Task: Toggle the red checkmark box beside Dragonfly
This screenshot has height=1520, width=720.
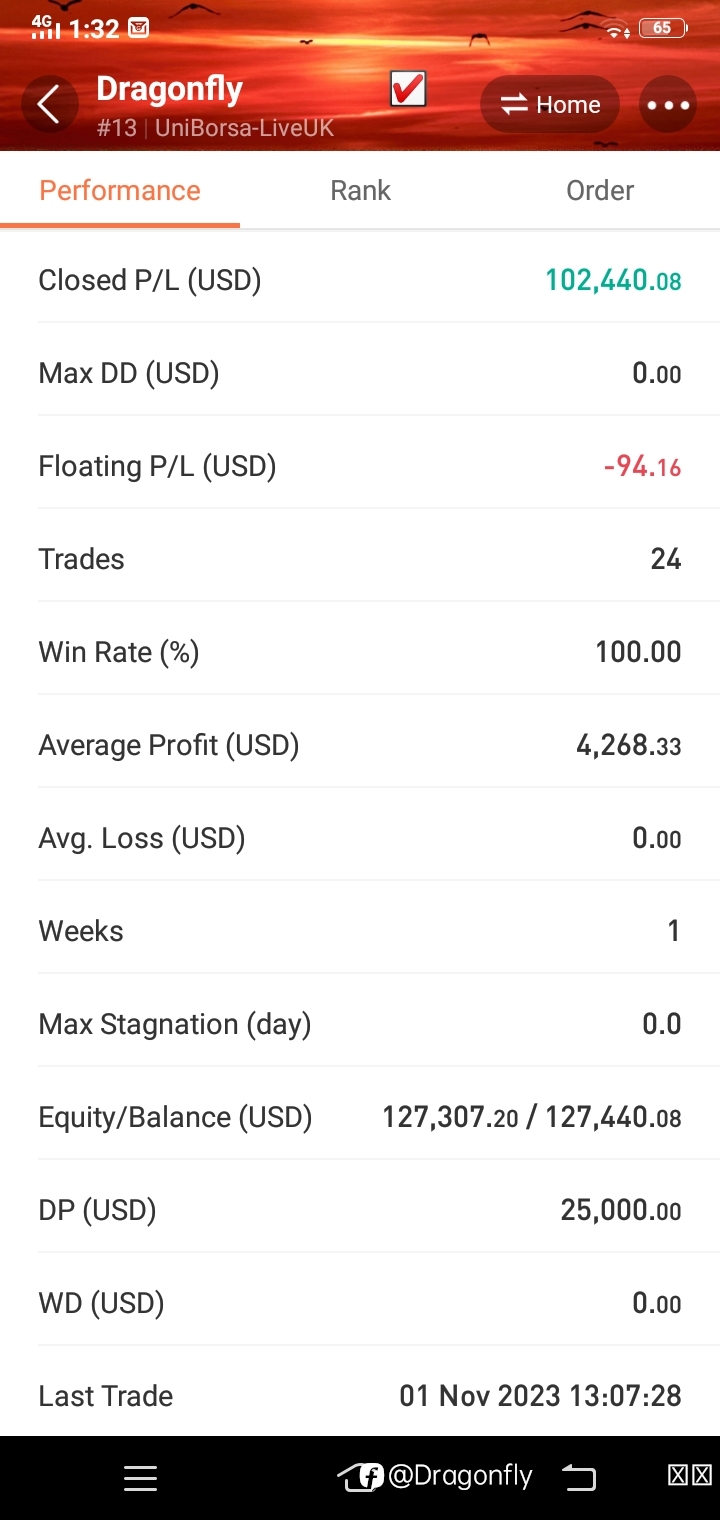Action: pos(408,90)
